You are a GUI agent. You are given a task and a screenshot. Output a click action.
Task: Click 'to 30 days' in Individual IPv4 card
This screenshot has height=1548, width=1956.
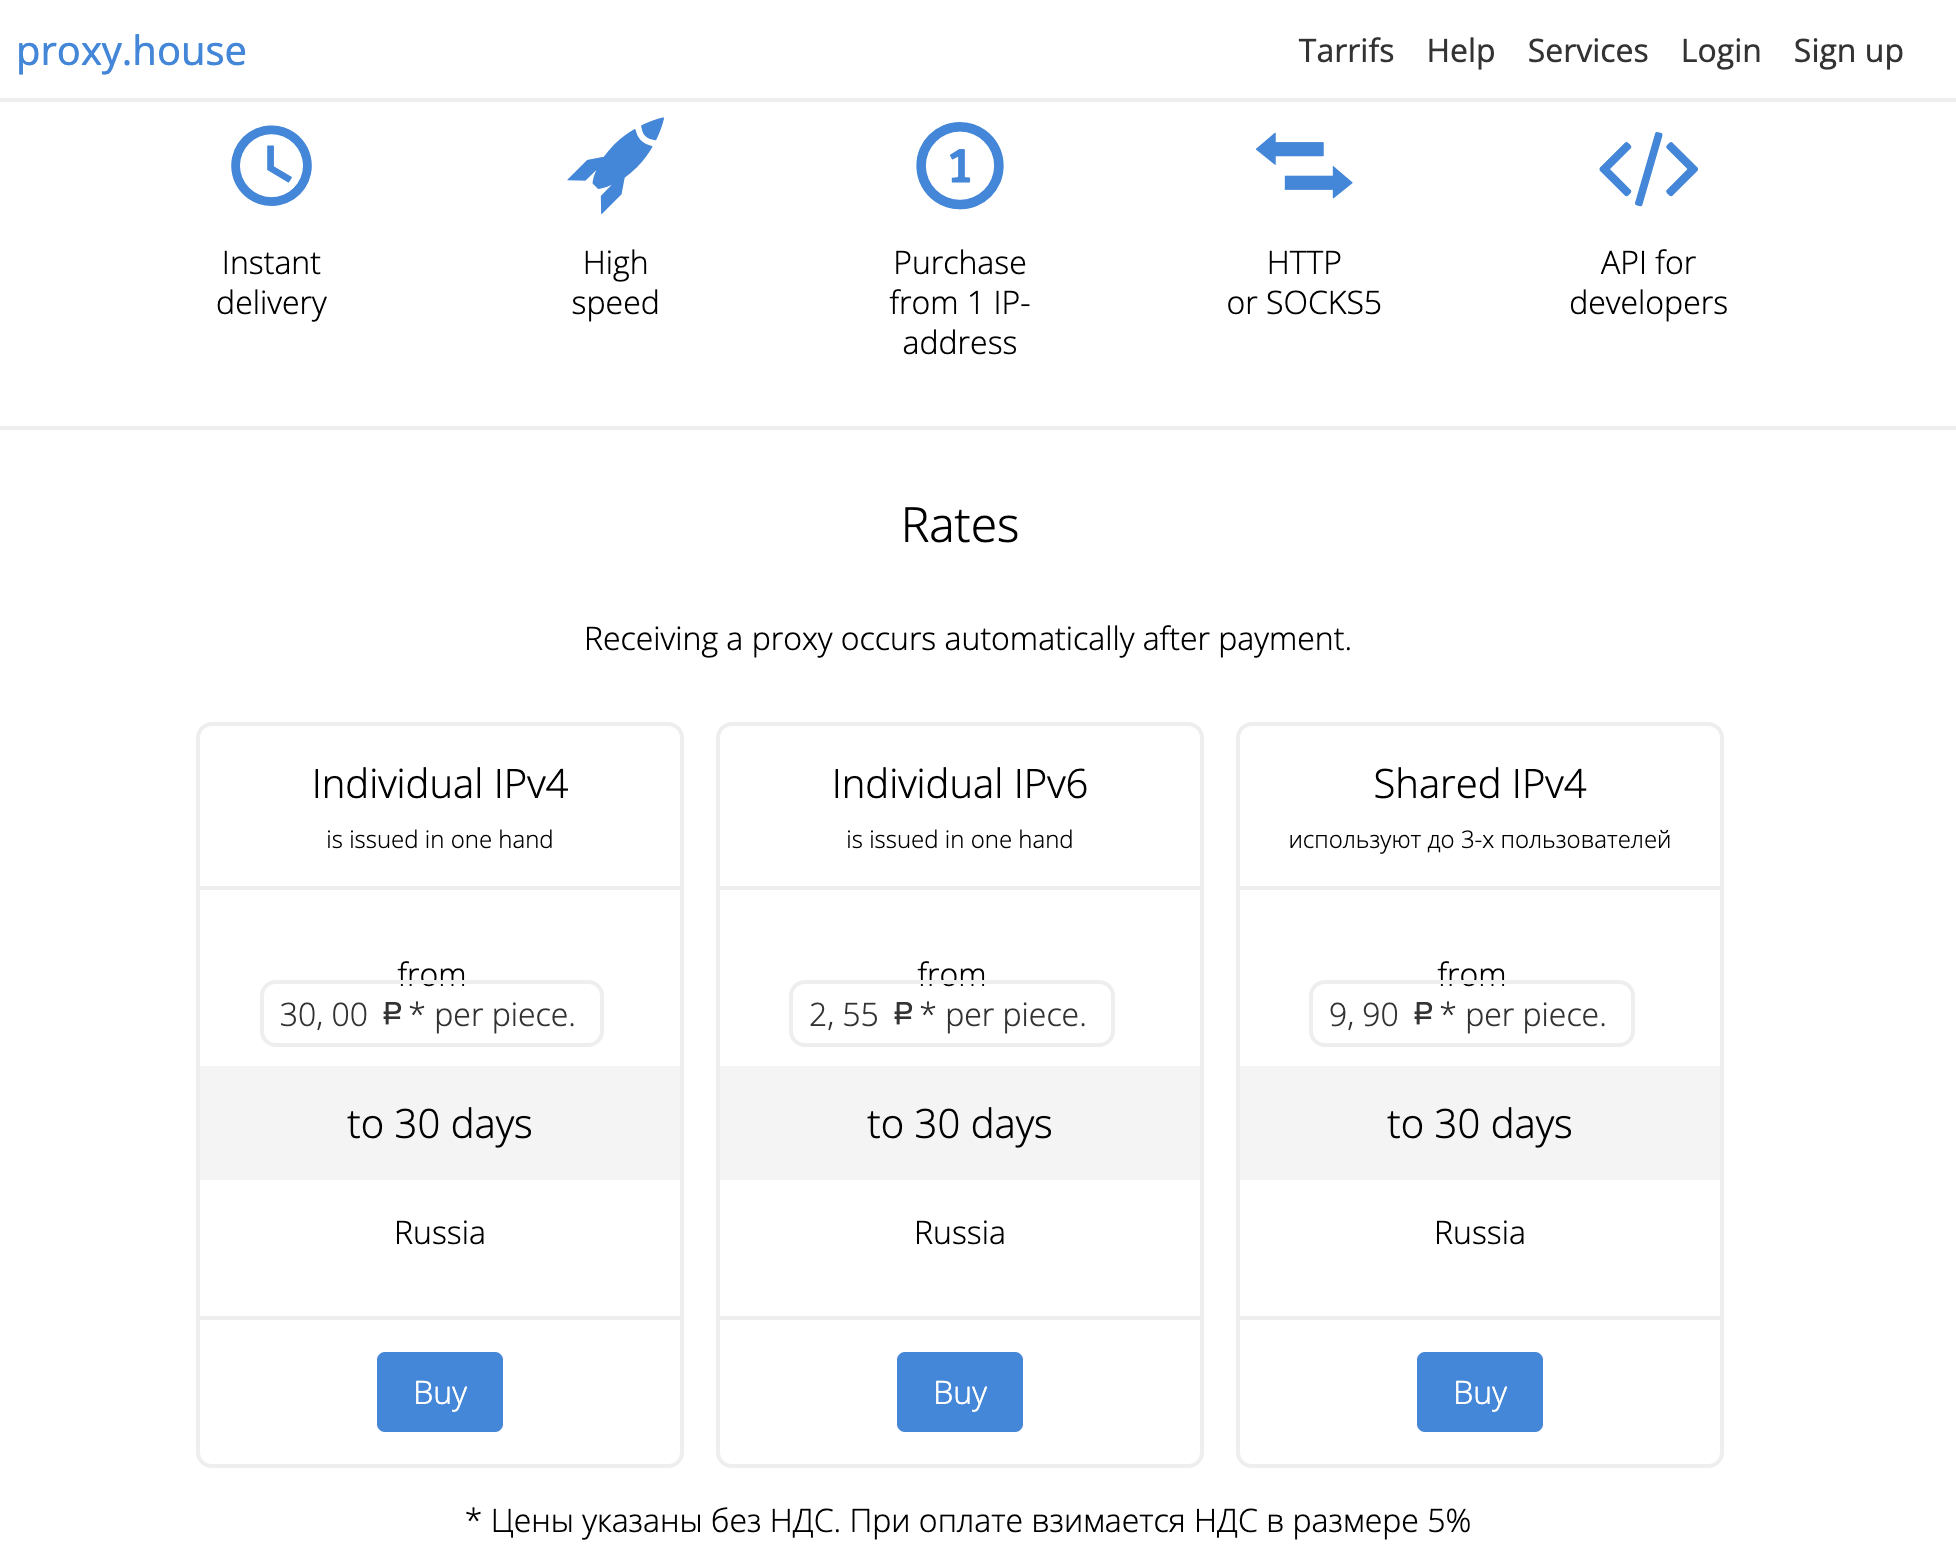point(440,1124)
